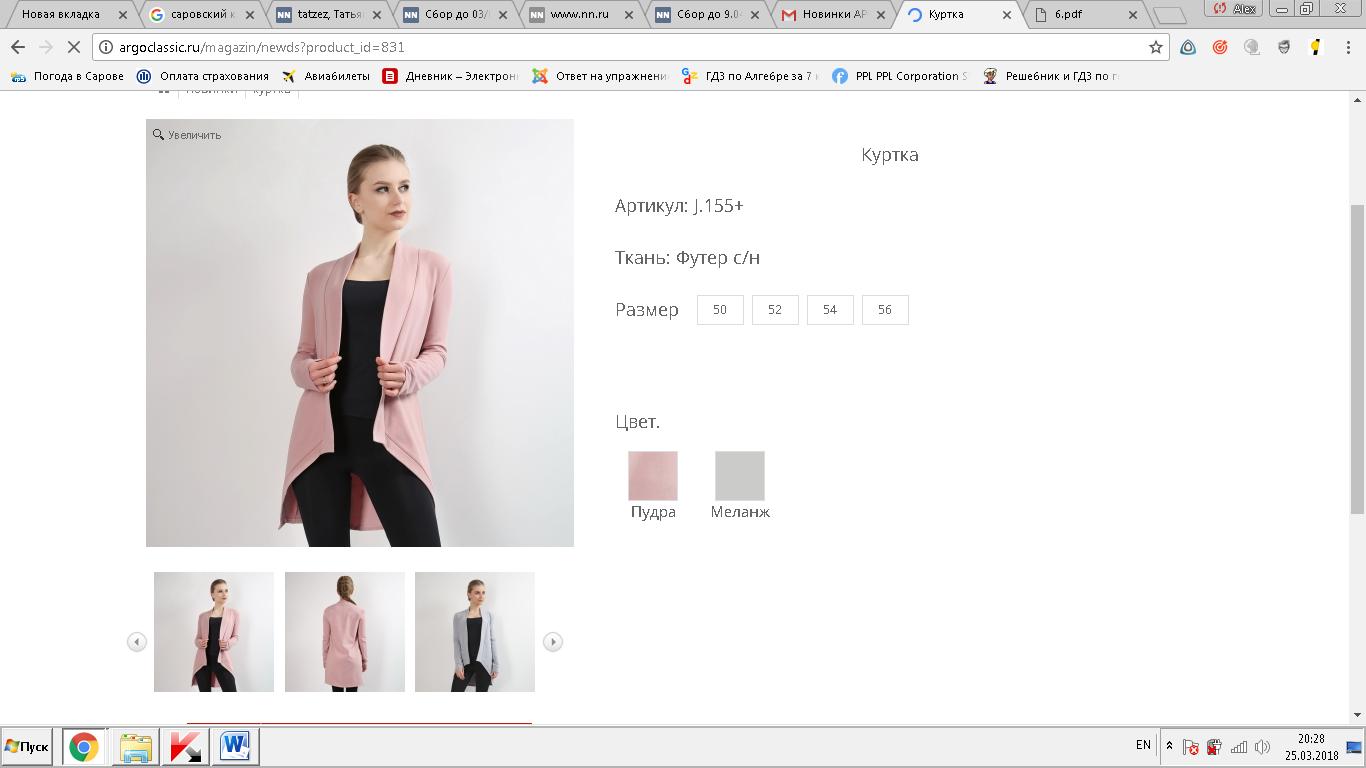1366x768 pixels.
Task: Close the Куртка tab
Action: [x=1007, y=15]
